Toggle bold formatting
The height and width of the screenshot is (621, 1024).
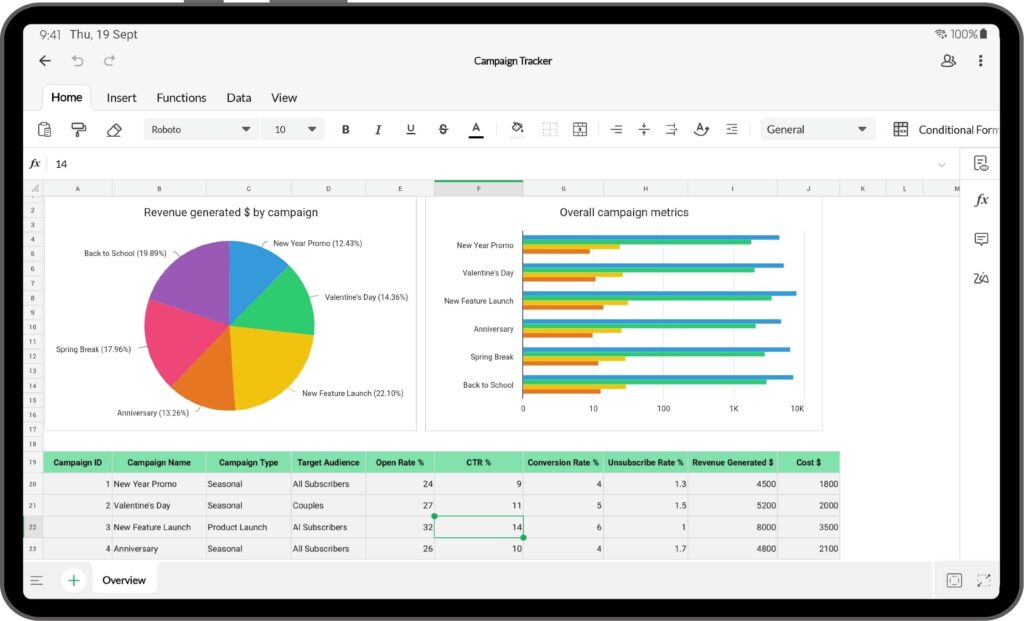[x=345, y=129]
